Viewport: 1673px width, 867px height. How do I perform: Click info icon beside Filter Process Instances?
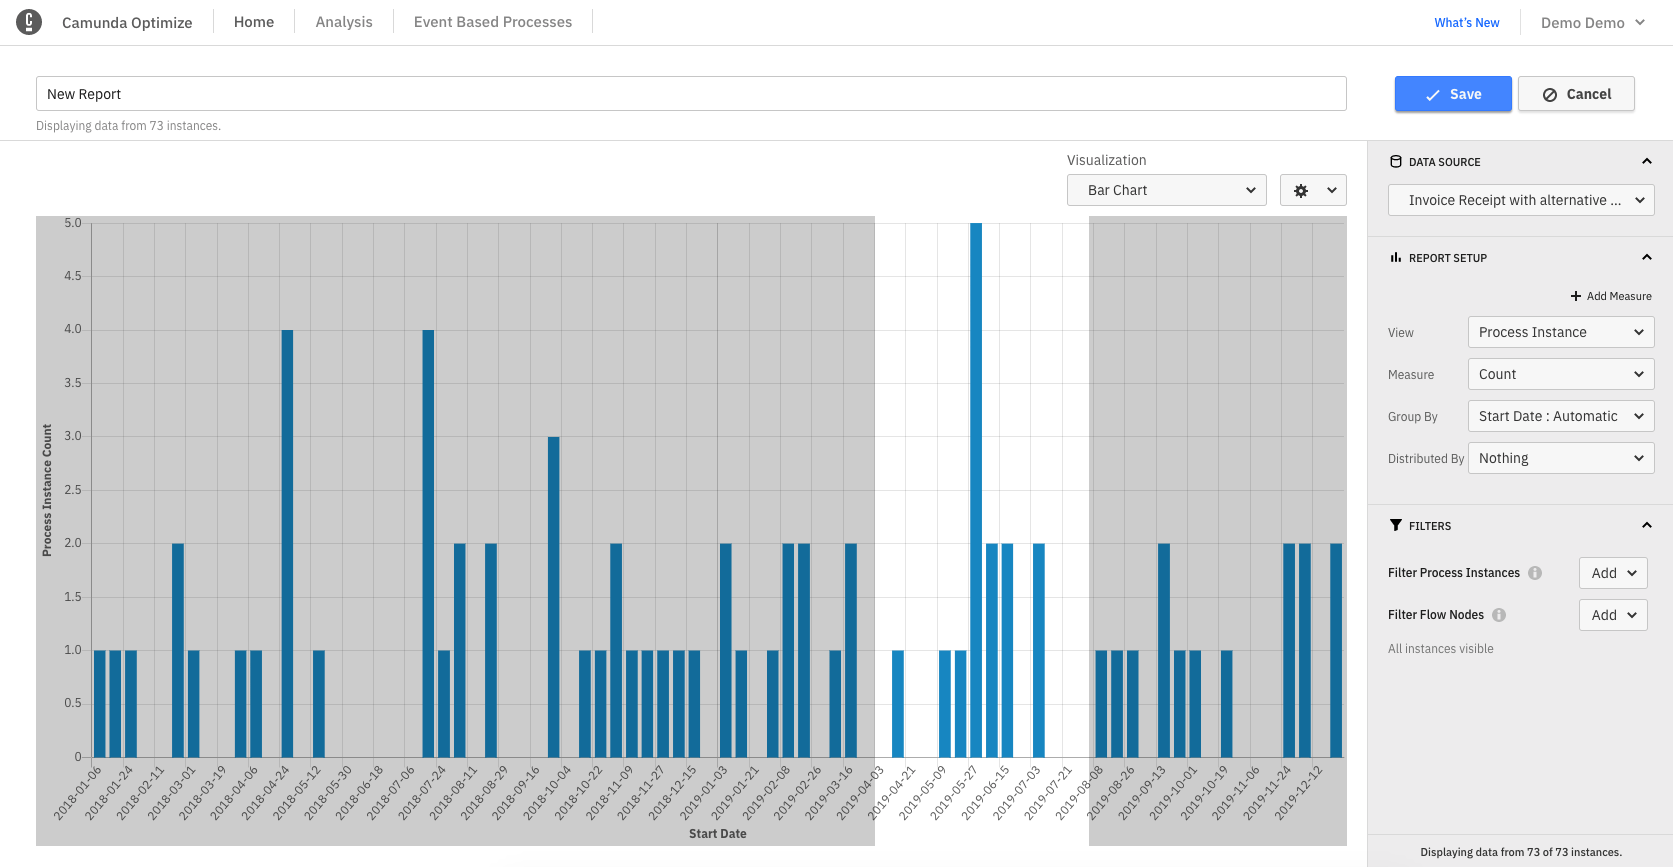pos(1535,573)
